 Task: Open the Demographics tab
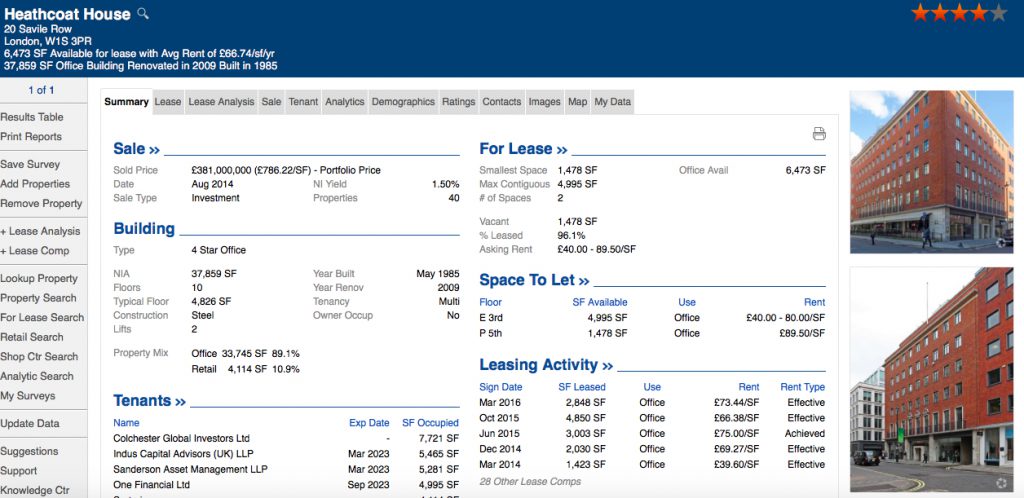click(403, 102)
